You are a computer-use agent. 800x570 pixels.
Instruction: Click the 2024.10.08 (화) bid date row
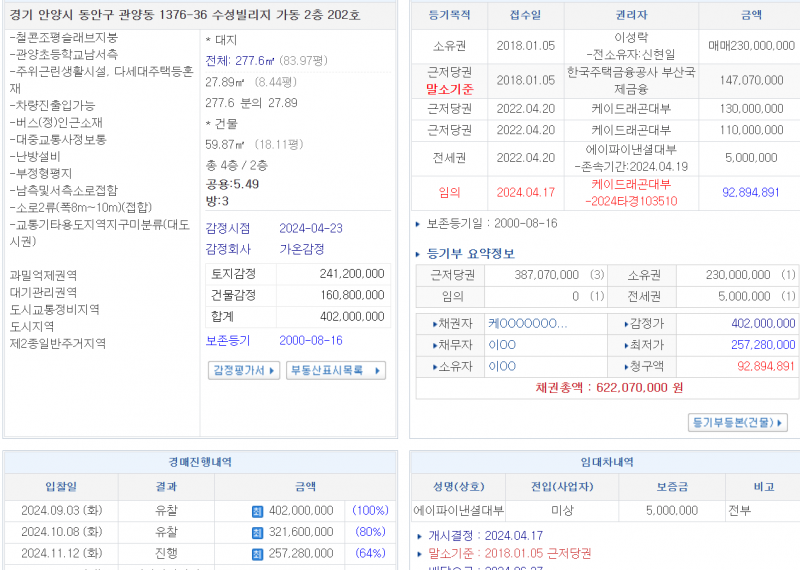pos(62,532)
